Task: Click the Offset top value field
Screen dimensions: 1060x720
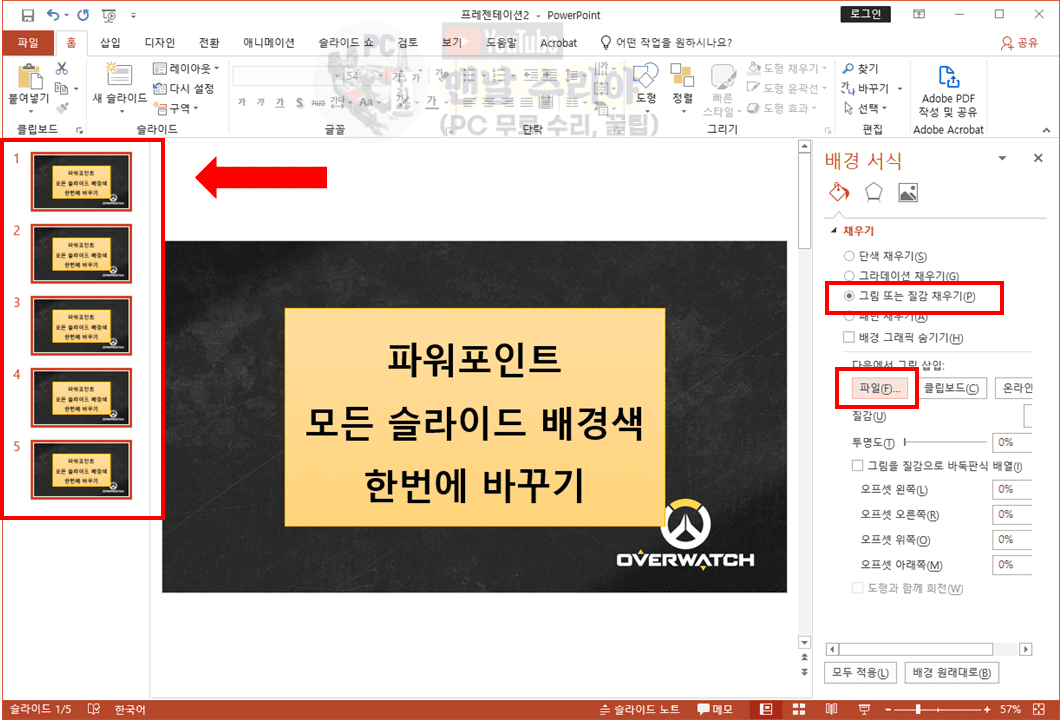Action: [x=1011, y=539]
